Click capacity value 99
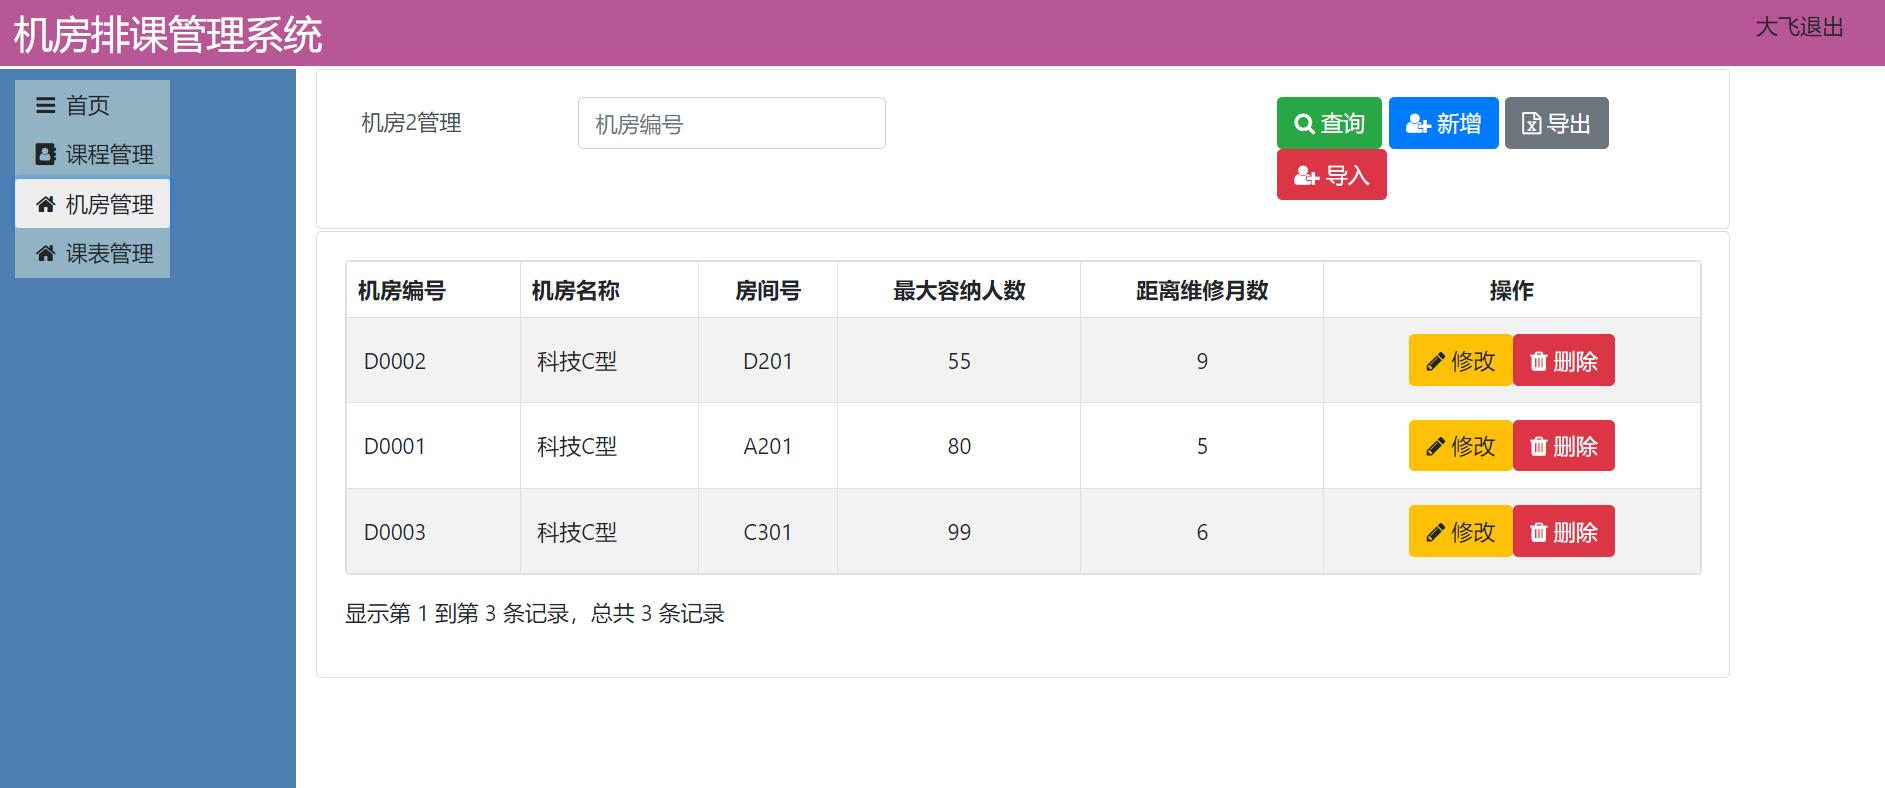 click(959, 532)
